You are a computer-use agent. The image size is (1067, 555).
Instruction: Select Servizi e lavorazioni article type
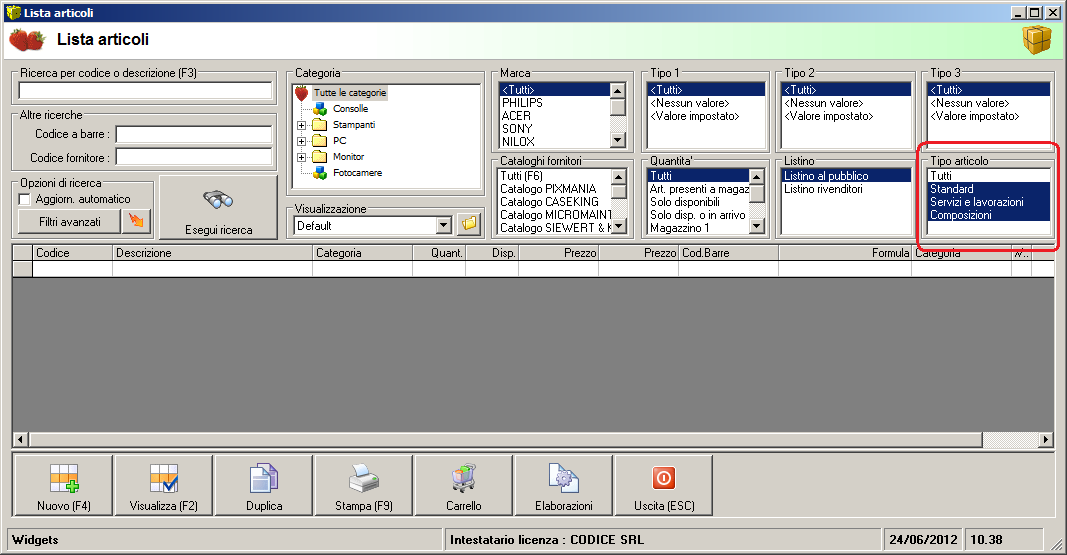tap(989, 201)
